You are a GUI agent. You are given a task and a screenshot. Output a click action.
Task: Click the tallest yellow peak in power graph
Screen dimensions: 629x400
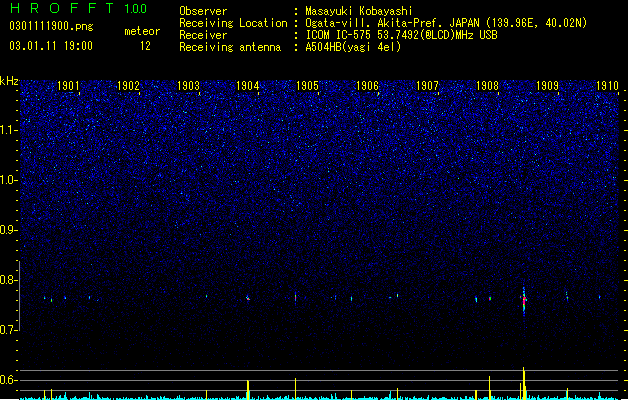523,383
